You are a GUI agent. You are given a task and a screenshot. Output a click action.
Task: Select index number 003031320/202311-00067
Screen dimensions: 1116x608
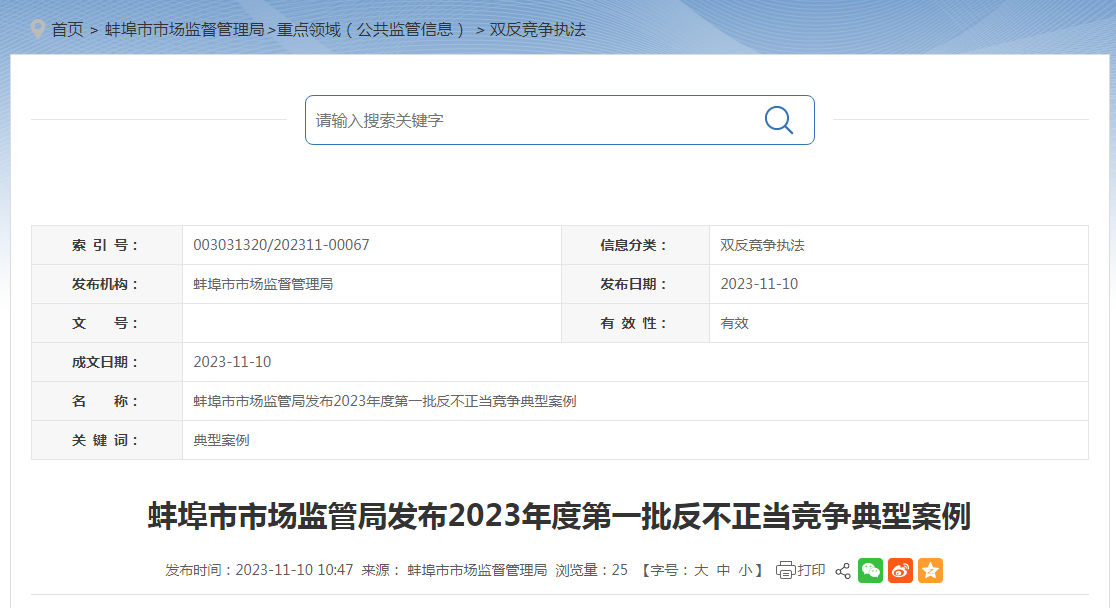click(281, 245)
